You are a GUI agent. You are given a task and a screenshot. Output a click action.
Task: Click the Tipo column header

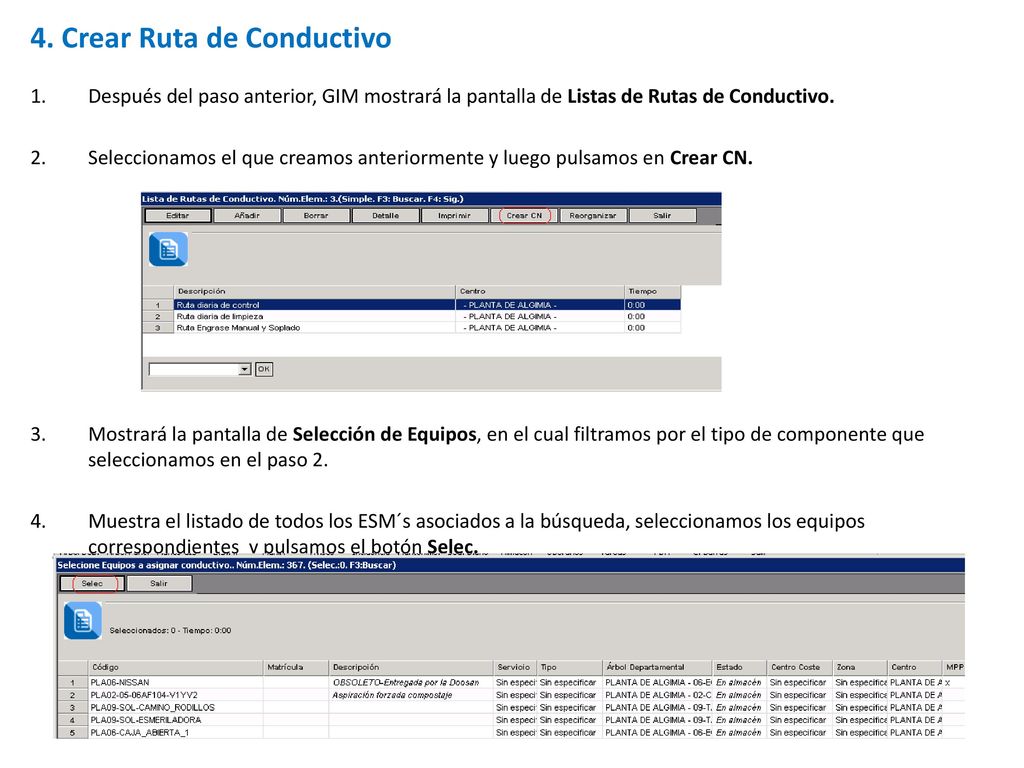pos(570,667)
